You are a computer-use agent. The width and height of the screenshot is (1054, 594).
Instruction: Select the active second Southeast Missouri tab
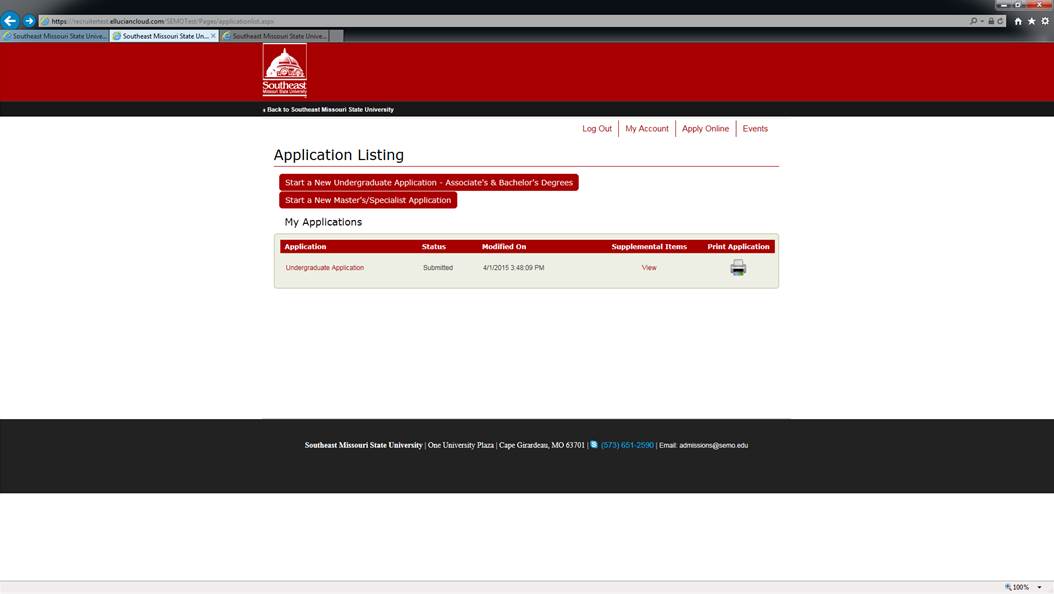(164, 36)
